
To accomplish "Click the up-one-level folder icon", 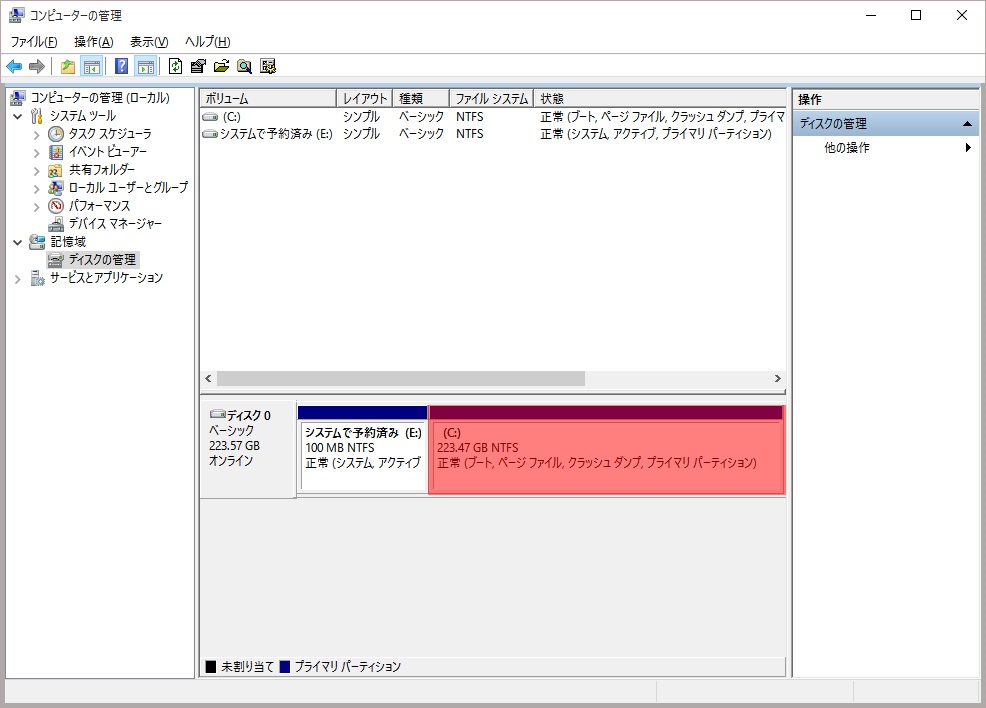I will pyautogui.click(x=68, y=66).
